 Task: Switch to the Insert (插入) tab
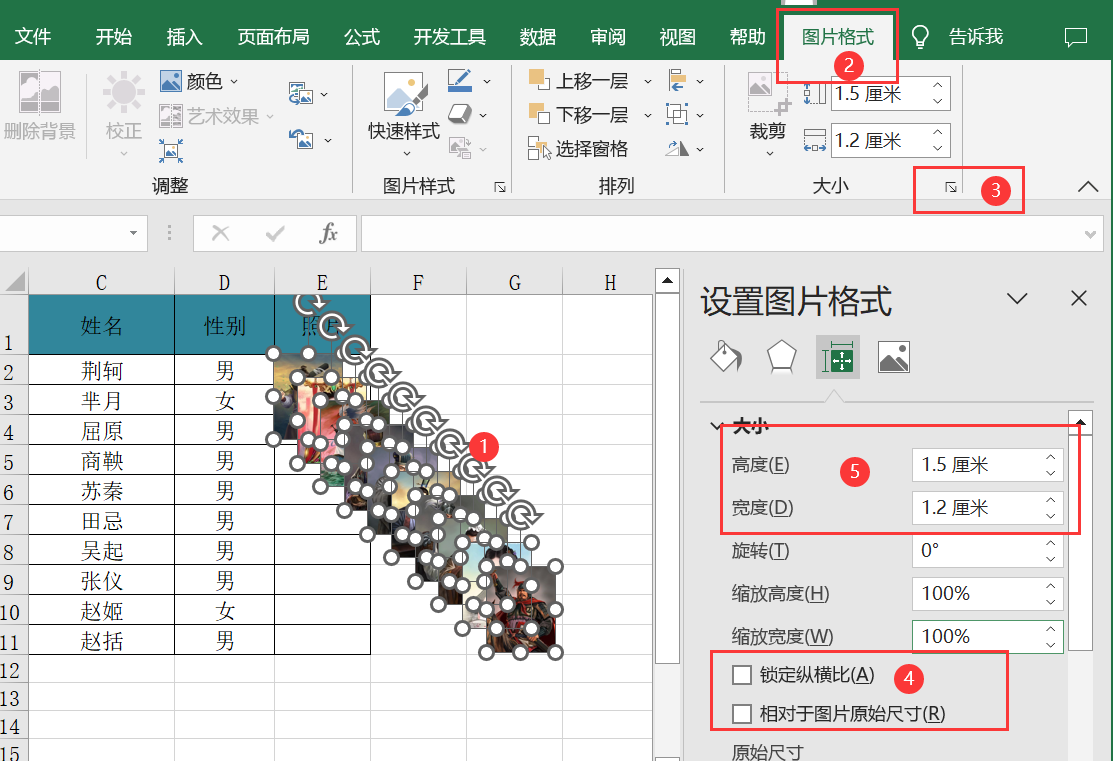pyautogui.click(x=185, y=37)
